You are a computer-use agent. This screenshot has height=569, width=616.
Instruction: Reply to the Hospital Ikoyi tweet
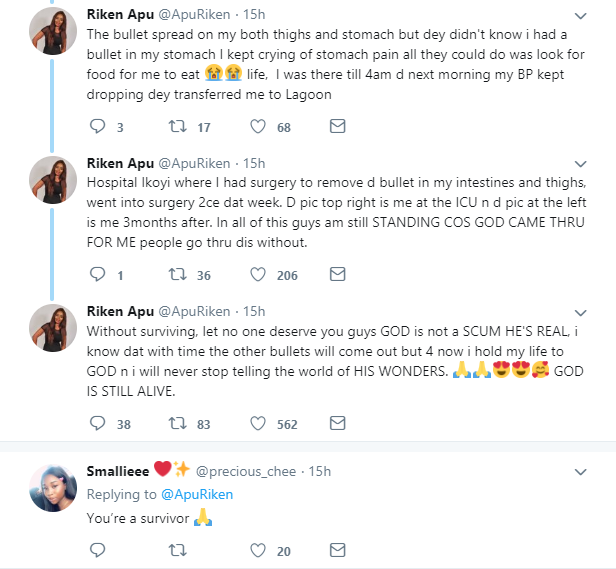[x=98, y=274]
